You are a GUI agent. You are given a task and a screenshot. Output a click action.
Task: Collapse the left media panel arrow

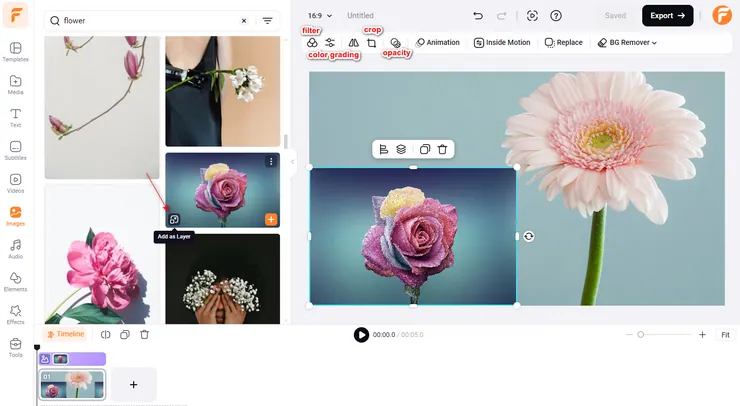[293, 161]
